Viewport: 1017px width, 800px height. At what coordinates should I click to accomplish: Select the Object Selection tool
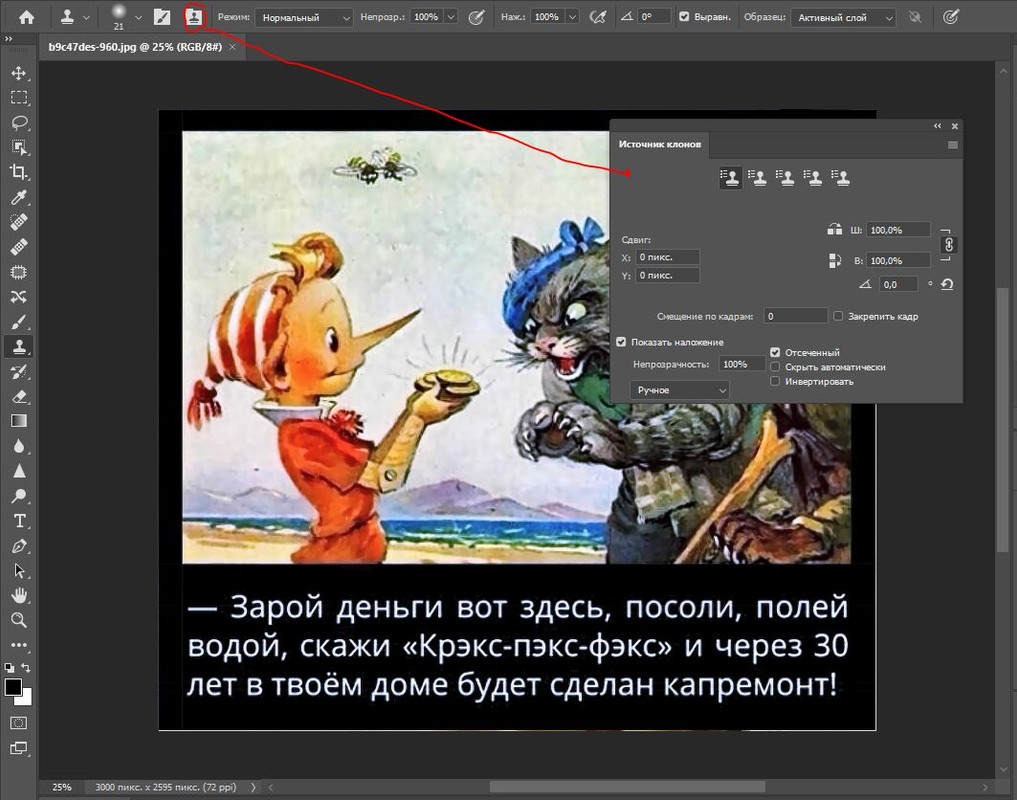pyautogui.click(x=19, y=147)
